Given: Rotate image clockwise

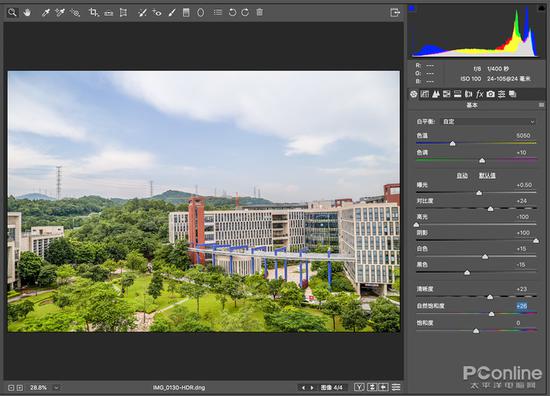Looking at the screenshot, I should click(245, 13).
